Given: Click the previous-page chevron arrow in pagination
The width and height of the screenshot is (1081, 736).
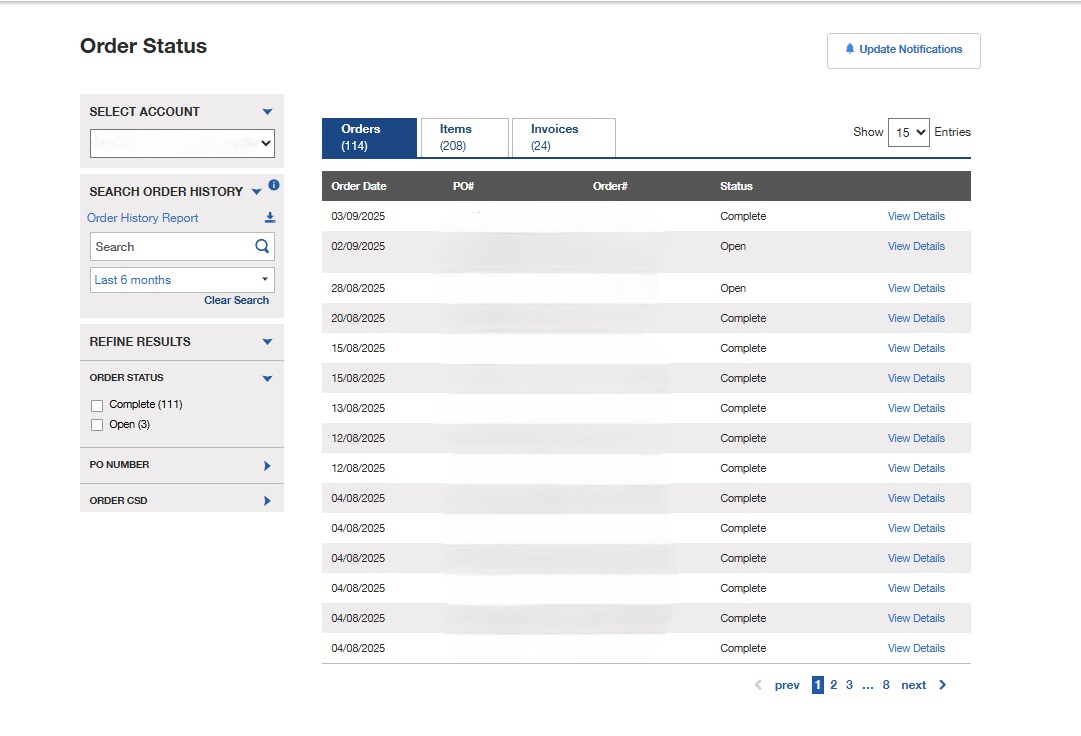Looking at the screenshot, I should 758,684.
